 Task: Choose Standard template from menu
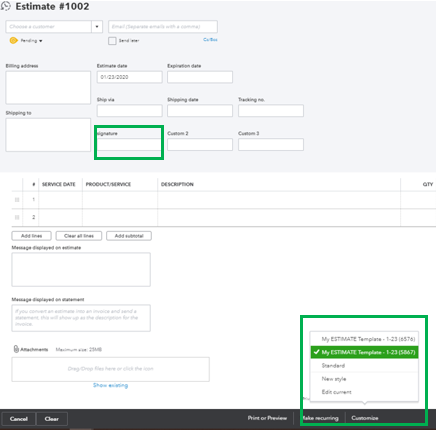tap(364, 366)
